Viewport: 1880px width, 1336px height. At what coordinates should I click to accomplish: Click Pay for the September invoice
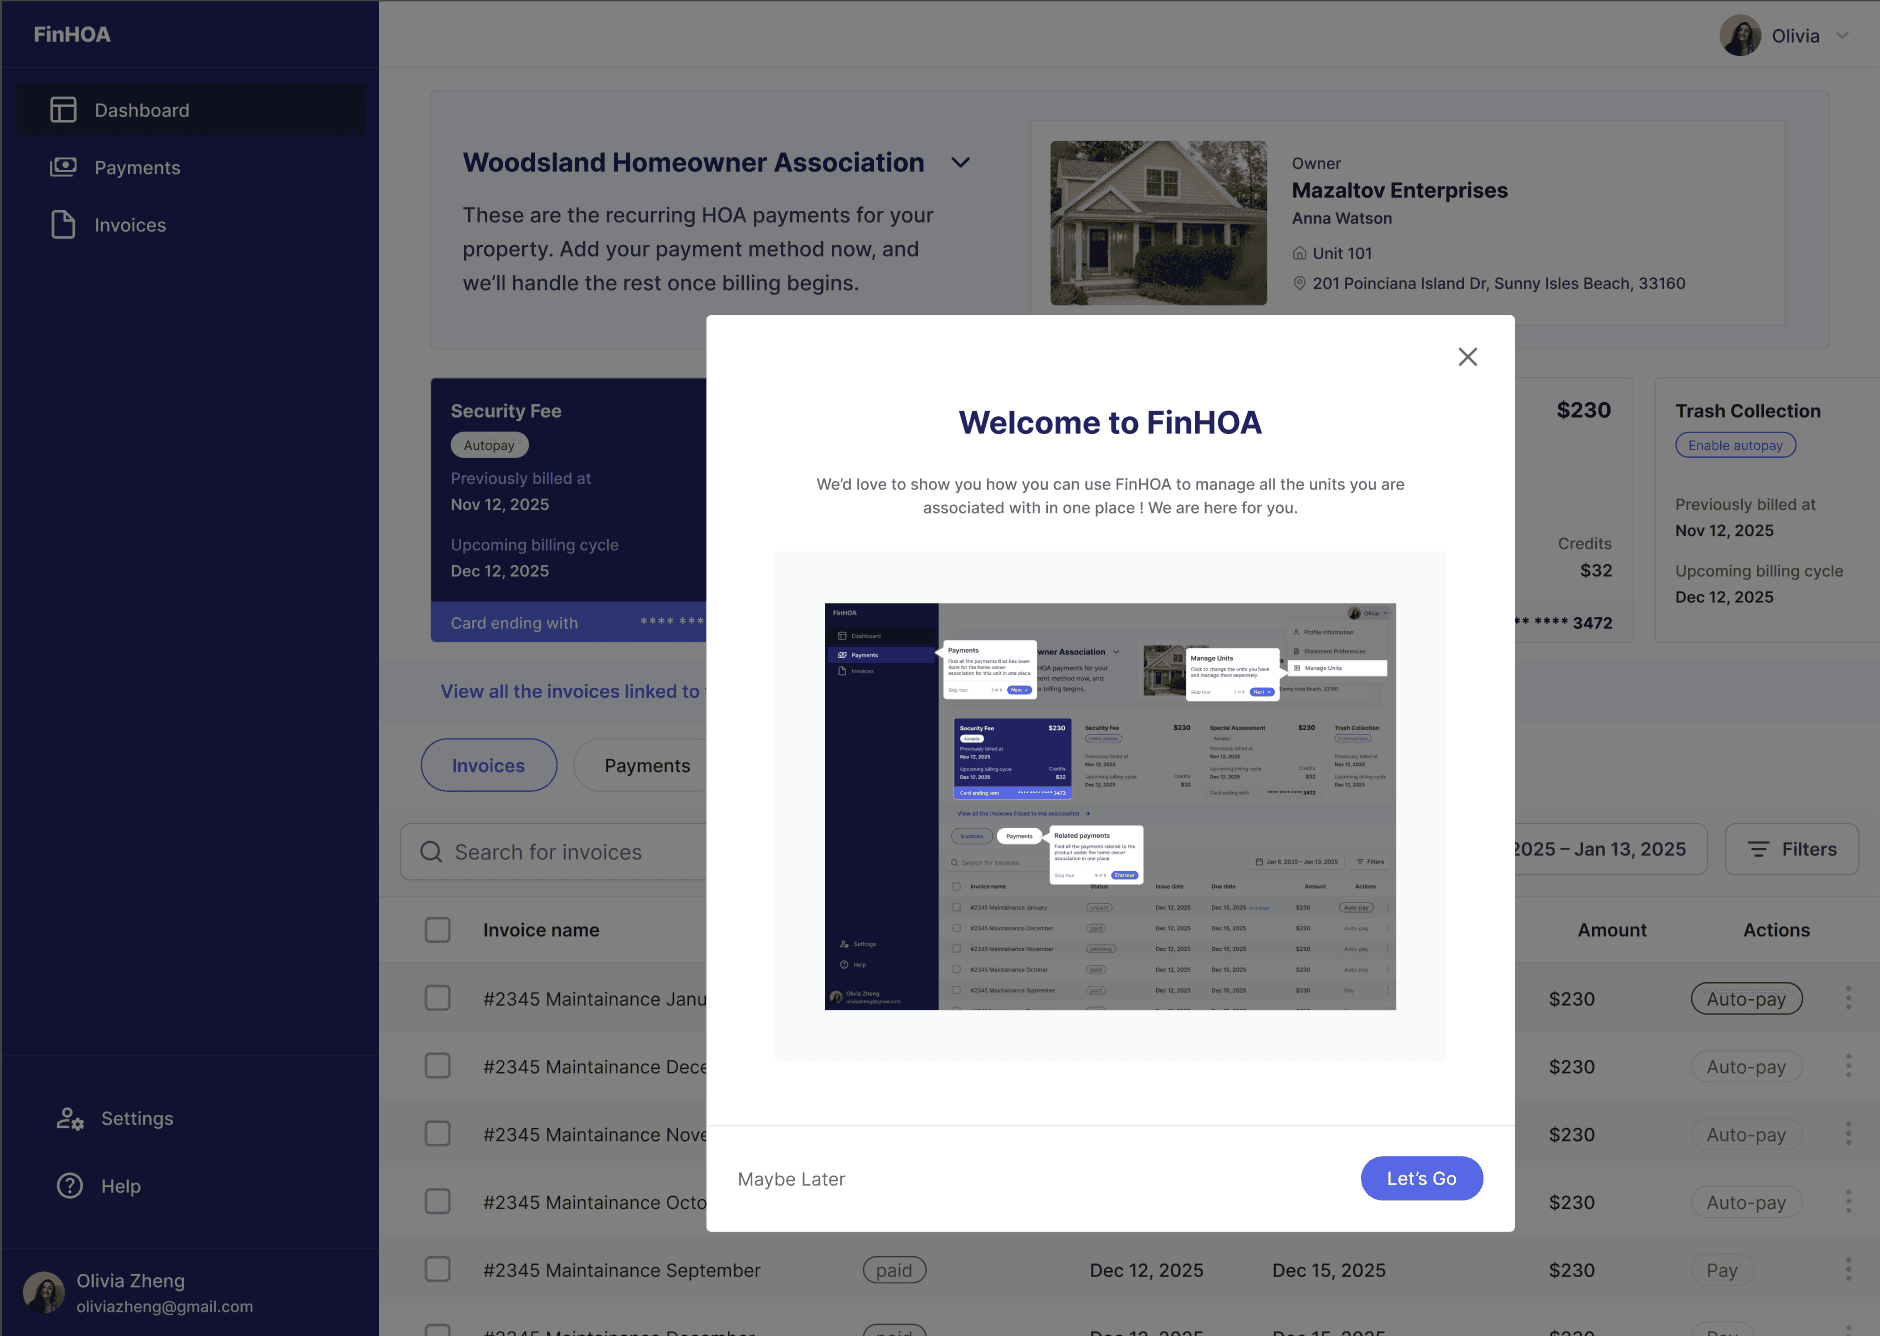(x=1722, y=1270)
